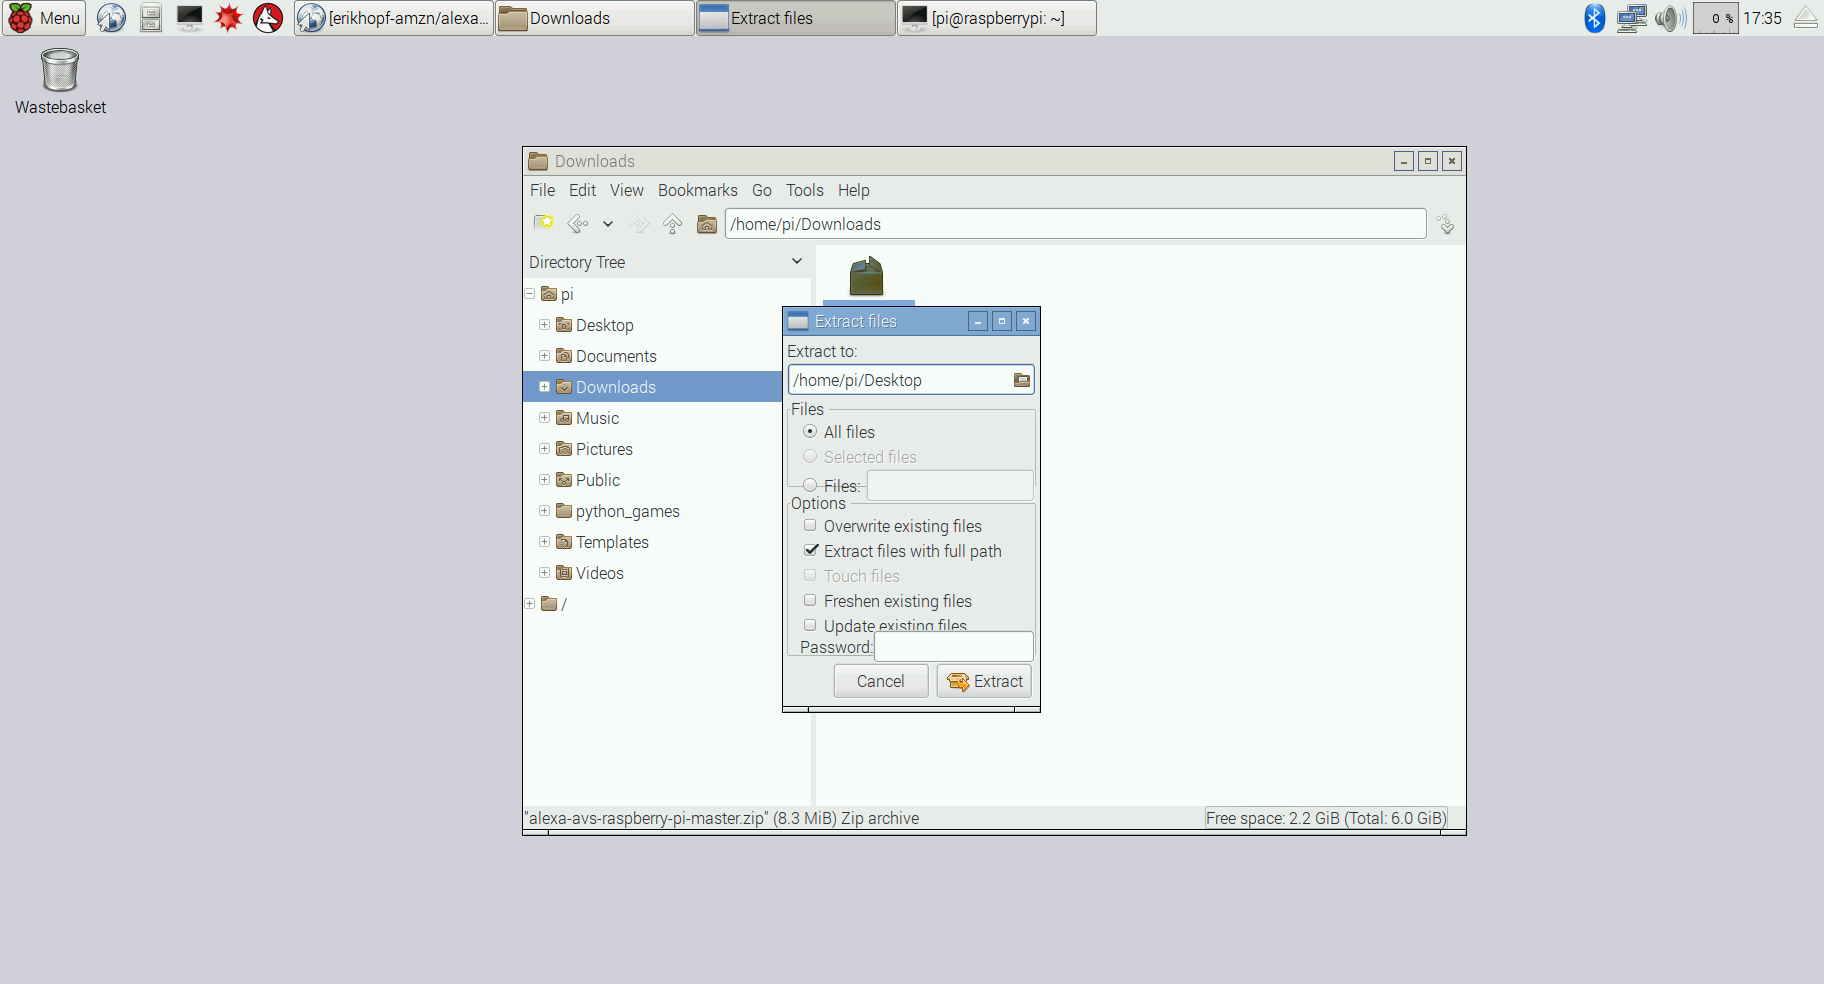The height and width of the screenshot is (984, 1824).
Task: Open the Bookmarks menu
Action: coord(698,190)
